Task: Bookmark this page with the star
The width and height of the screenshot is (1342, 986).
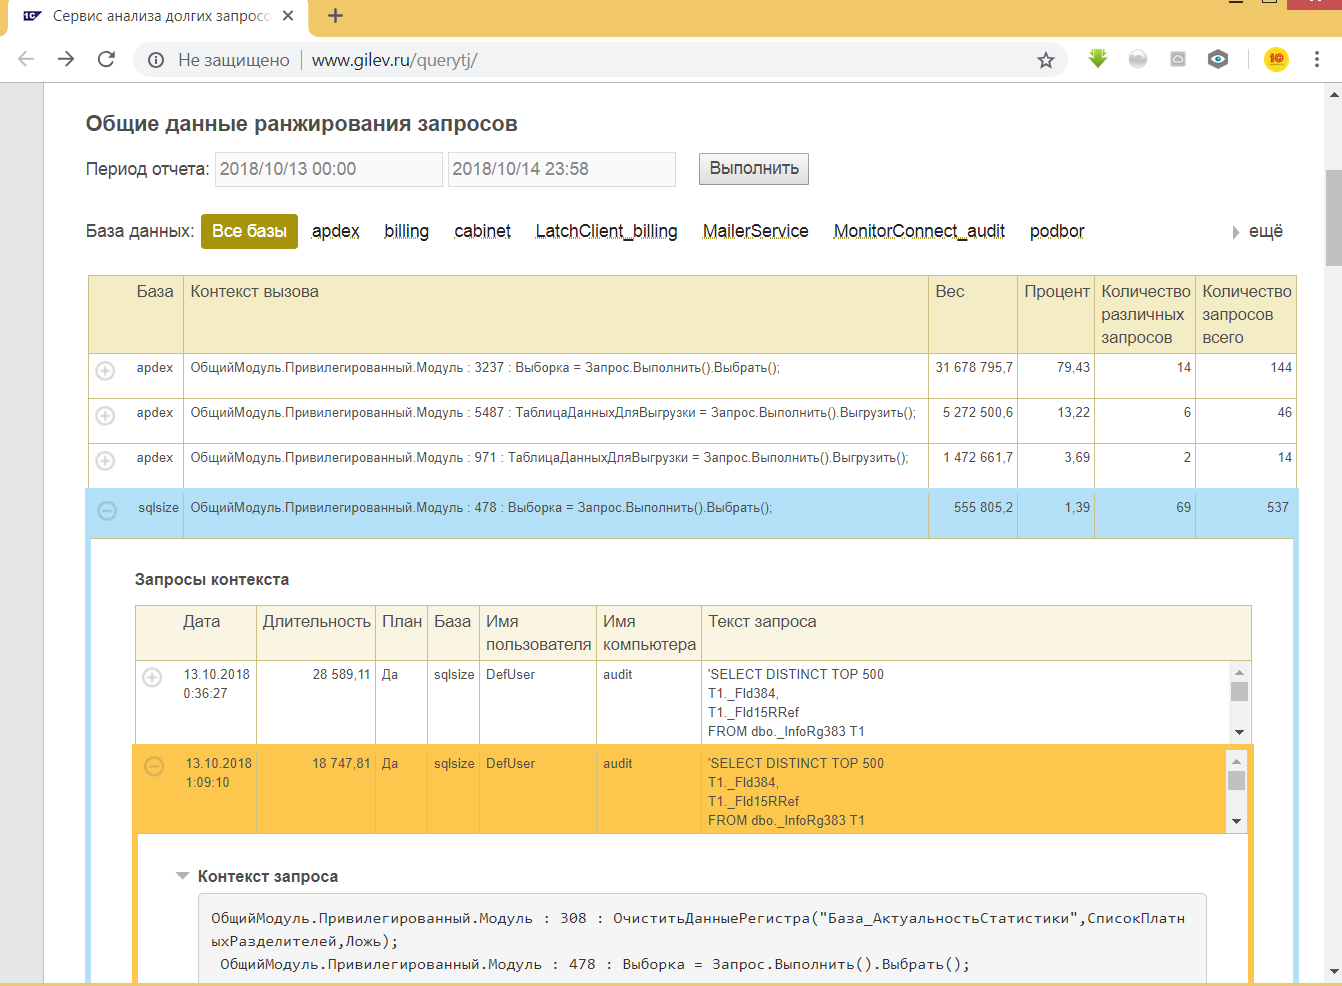Action: [1046, 60]
